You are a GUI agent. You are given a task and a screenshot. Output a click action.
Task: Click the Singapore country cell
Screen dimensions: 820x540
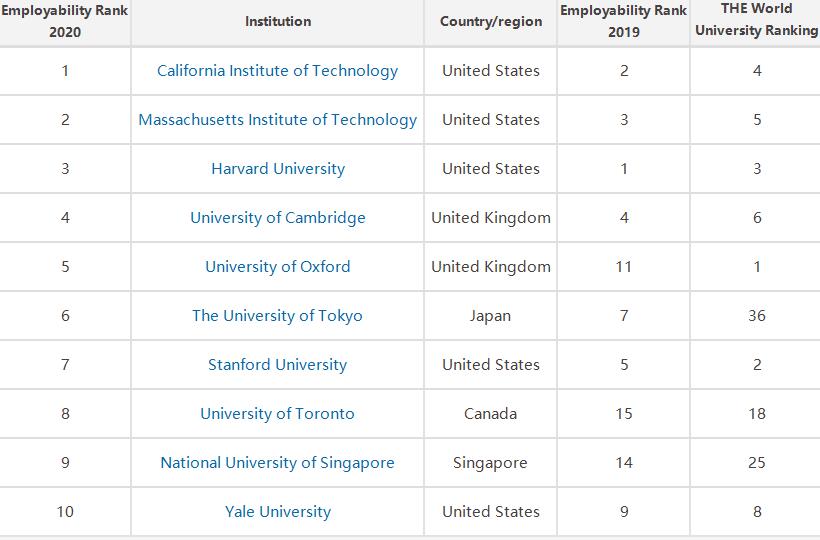click(x=490, y=463)
